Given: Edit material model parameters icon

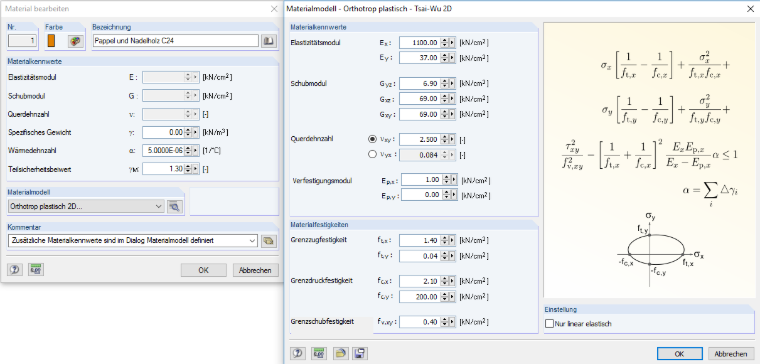Looking at the screenshot, I should click(174, 207).
